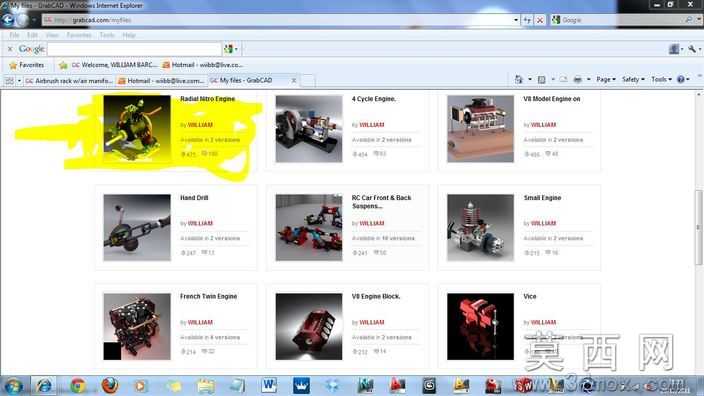Open the Windows Start menu
This screenshot has width=704, height=396.
[x=13, y=386]
